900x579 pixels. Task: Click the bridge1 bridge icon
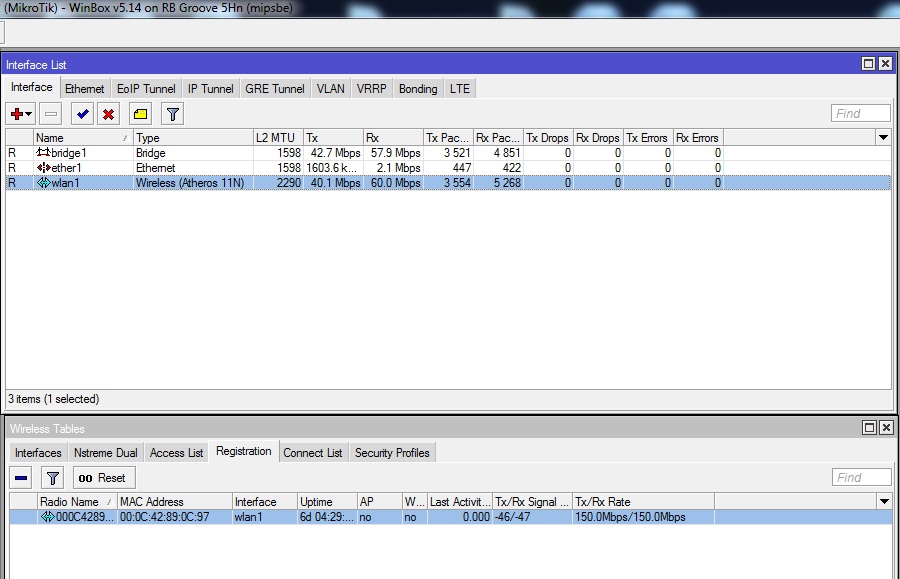coord(43,153)
